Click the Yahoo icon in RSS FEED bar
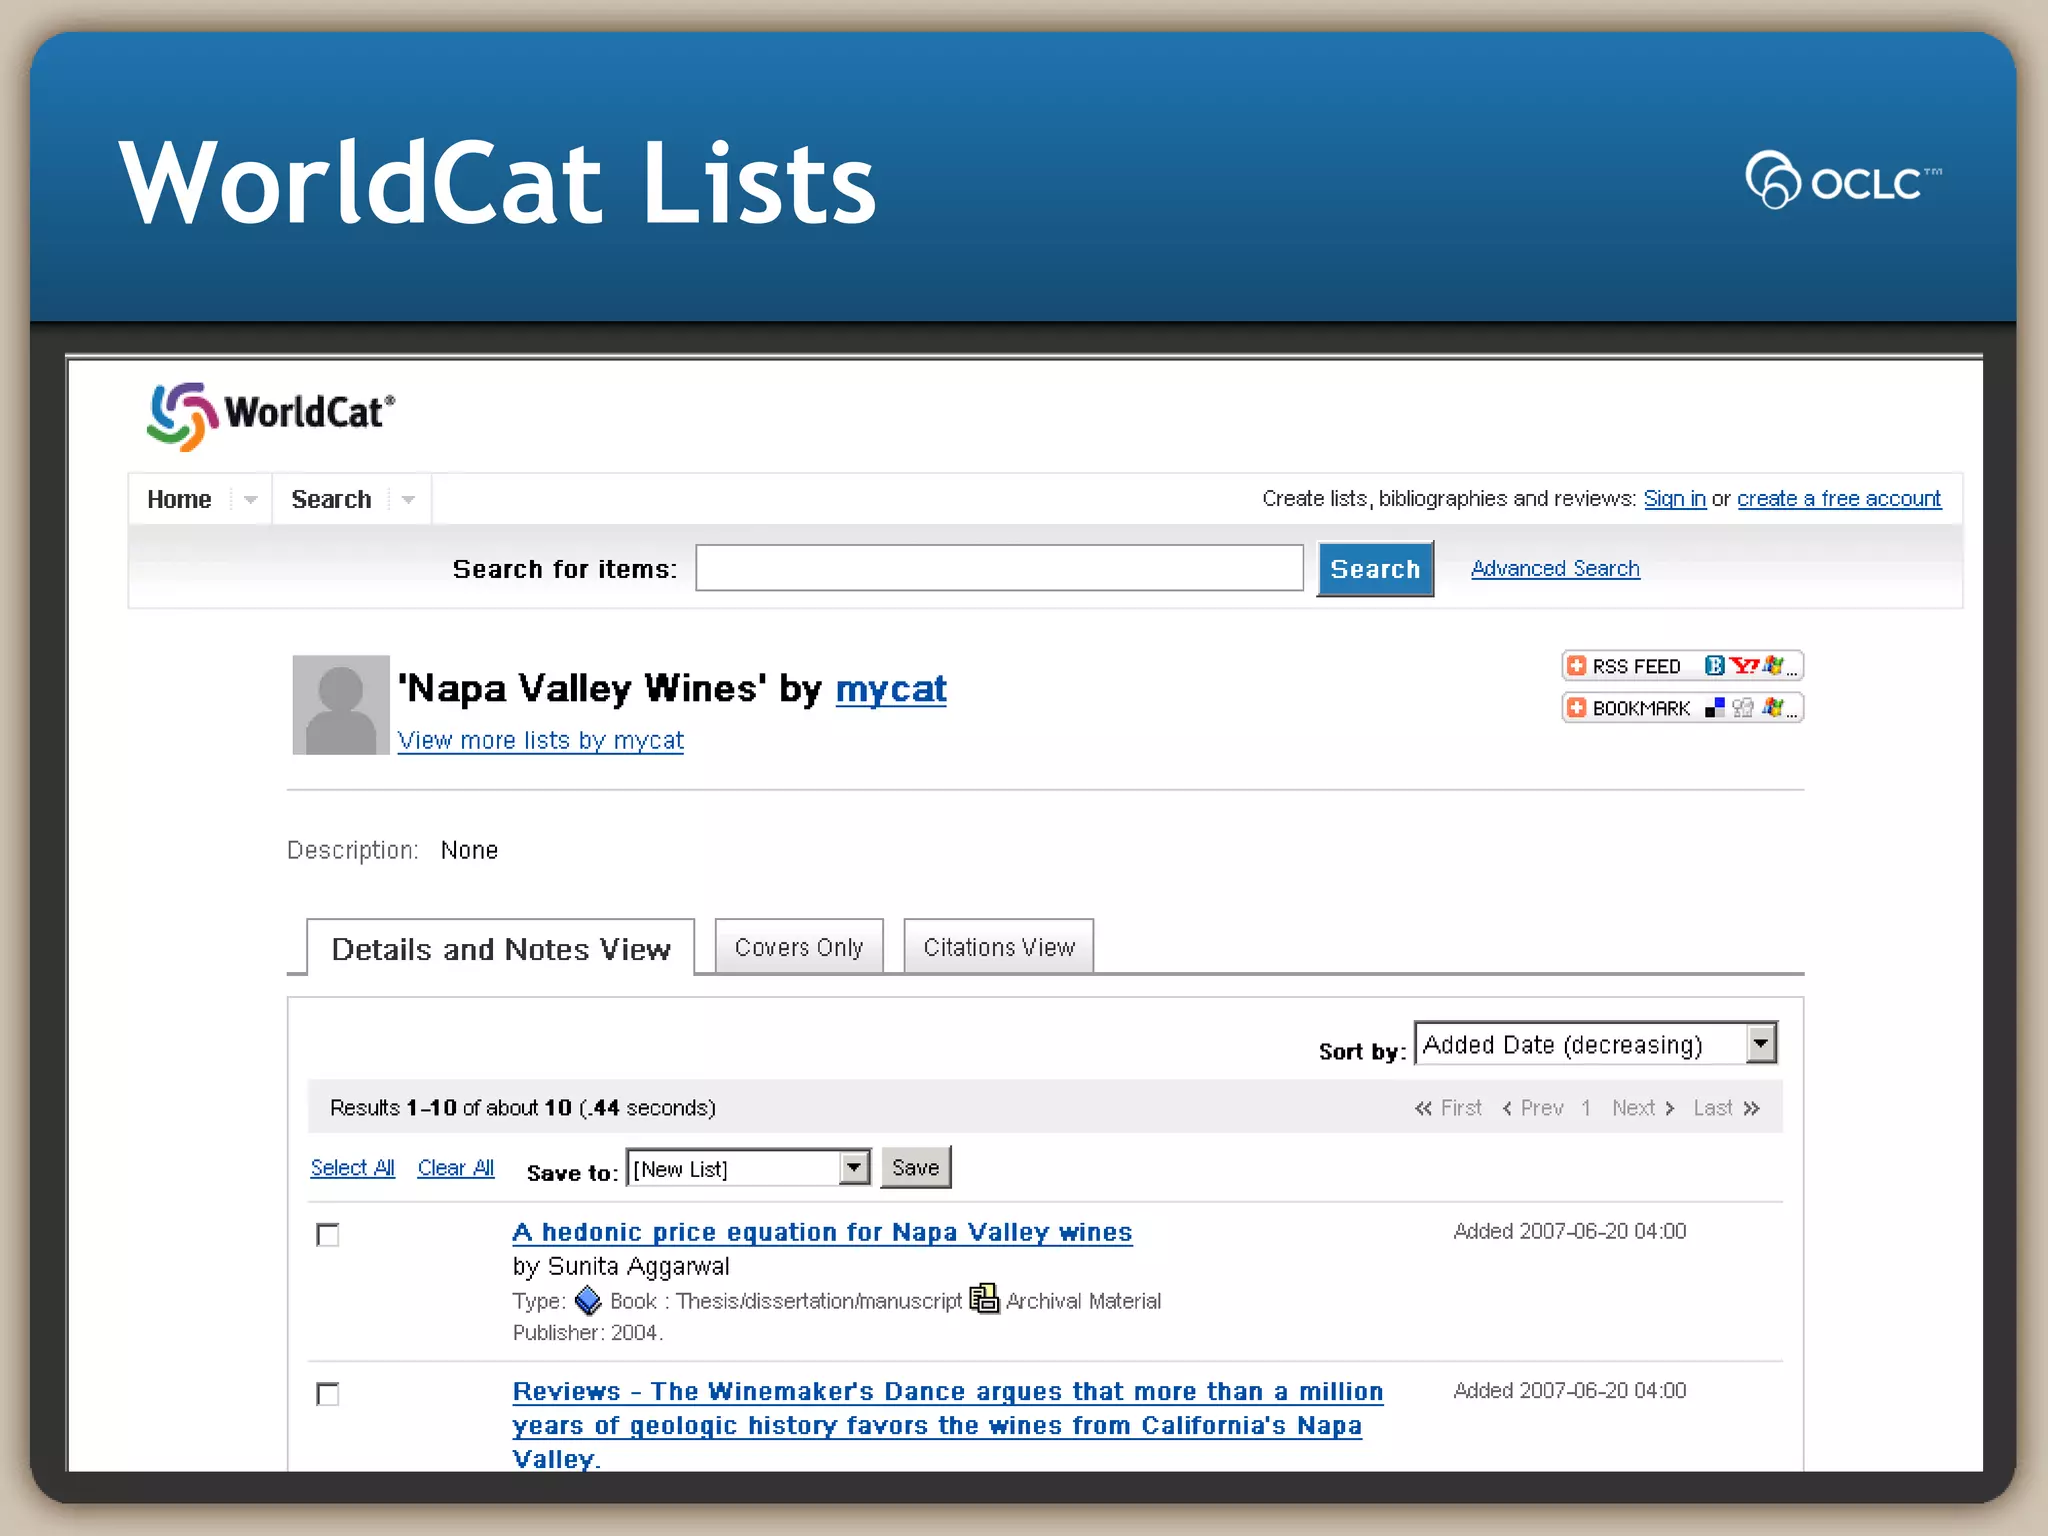This screenshot has width=2048, height=1536. click(x=1744, y=666)
